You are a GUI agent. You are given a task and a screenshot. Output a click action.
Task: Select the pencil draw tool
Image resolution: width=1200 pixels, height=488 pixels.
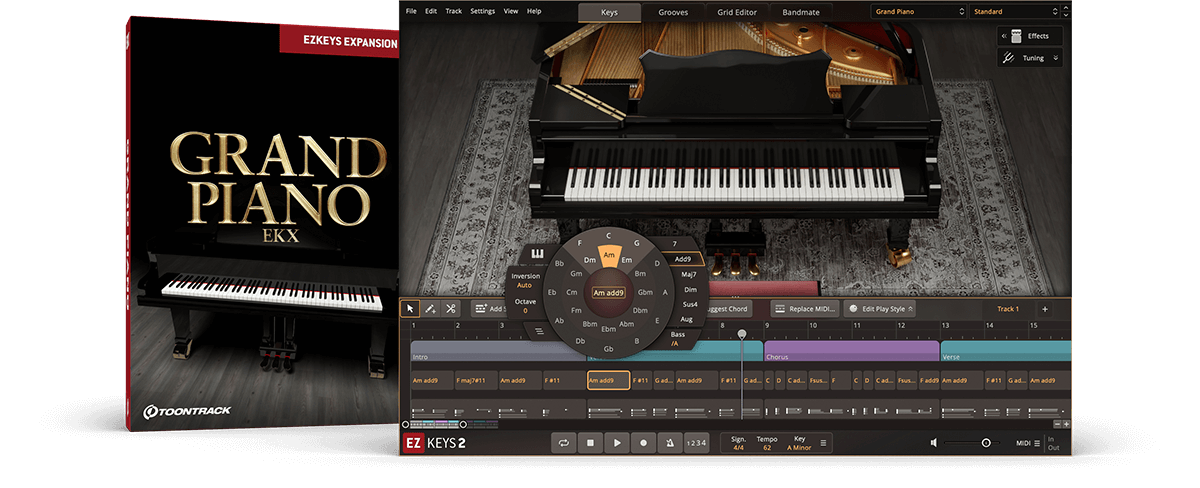(x=430, y=309)
